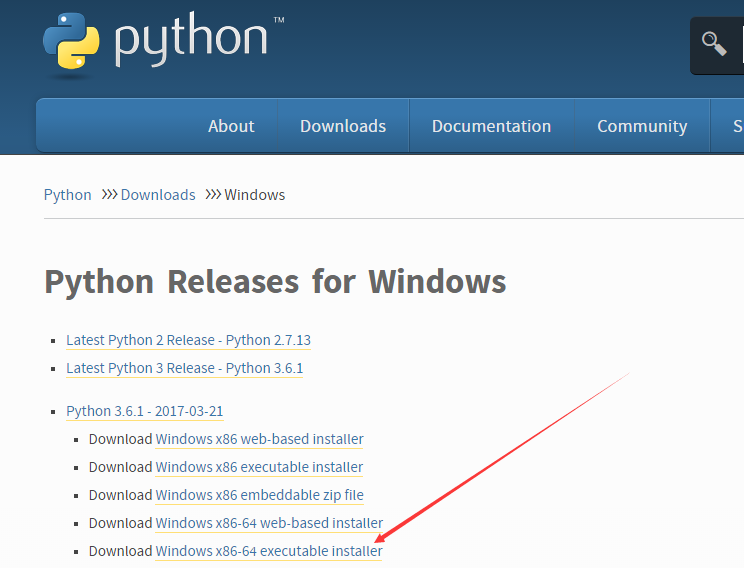Screen dimensions: 744x568
Task: Download Windows x86-64 executable installer
Action: tap(269, 551)
